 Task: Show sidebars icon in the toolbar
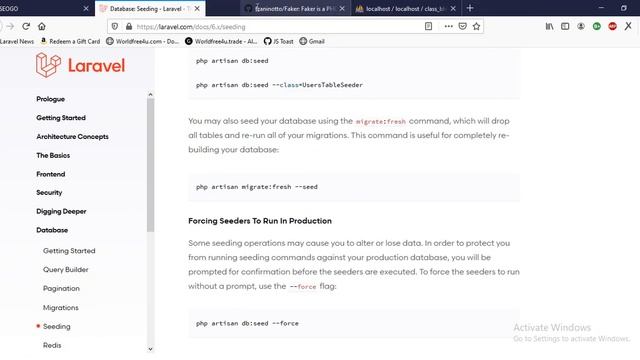coord(565,26)
